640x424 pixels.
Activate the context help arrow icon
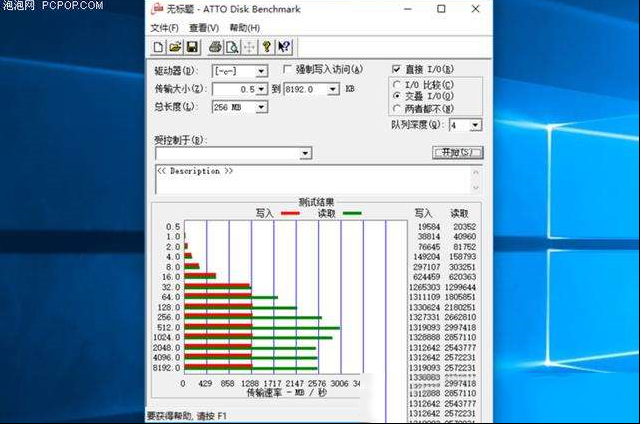pos(284,47)
